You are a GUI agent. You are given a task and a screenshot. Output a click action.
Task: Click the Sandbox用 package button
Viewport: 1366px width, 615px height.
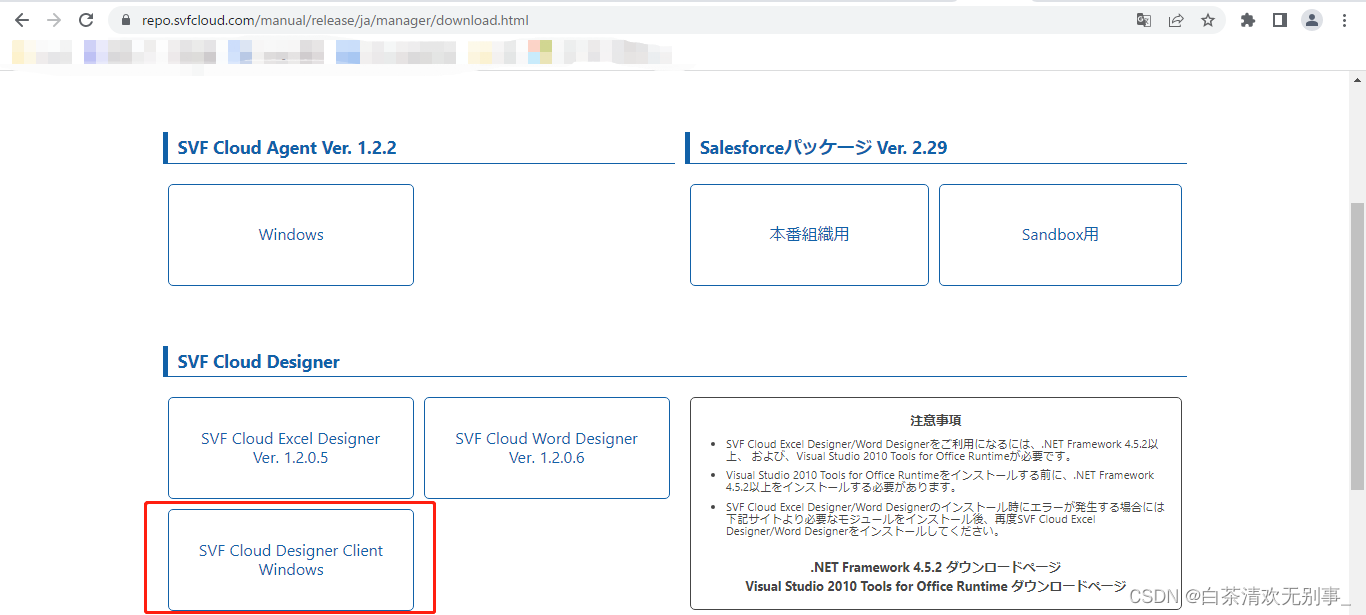coord(1059,234)
